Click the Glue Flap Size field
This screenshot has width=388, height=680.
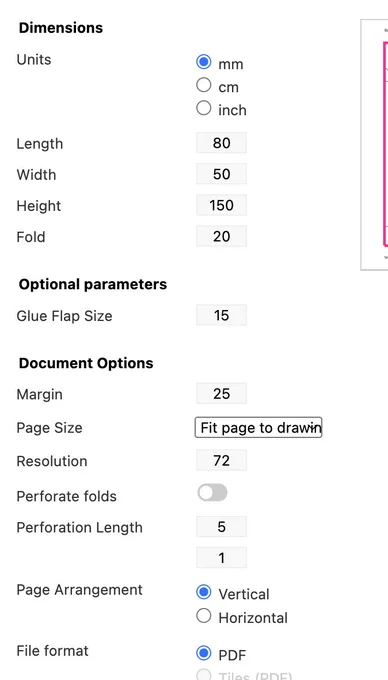(222, 315)
